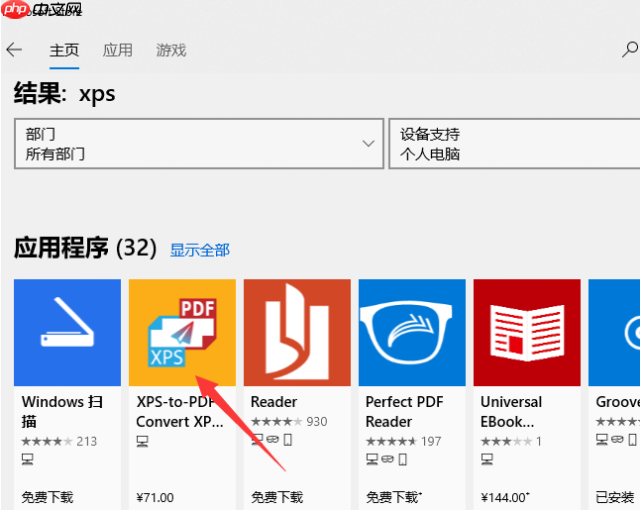
Task: Click the Perfect PDF Reader title
Action: pos(404,411)
